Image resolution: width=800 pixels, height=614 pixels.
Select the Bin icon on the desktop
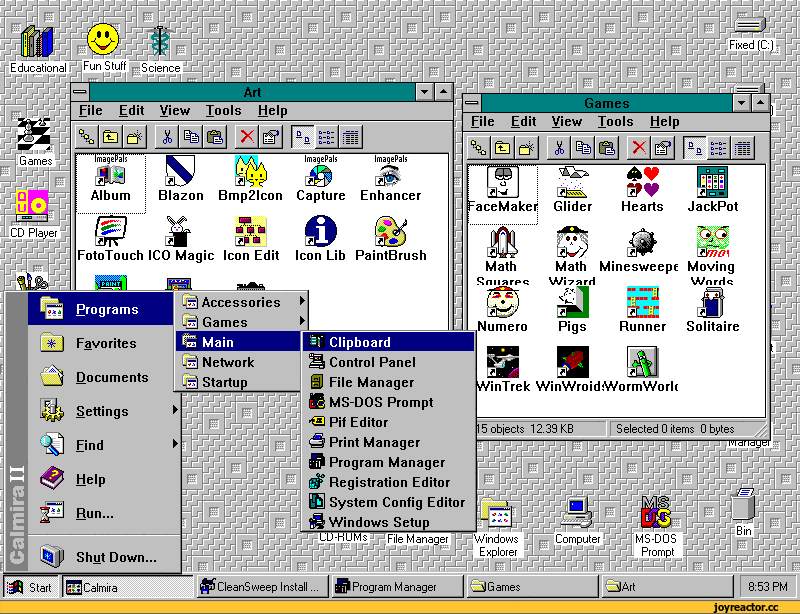tap(743, 512)
